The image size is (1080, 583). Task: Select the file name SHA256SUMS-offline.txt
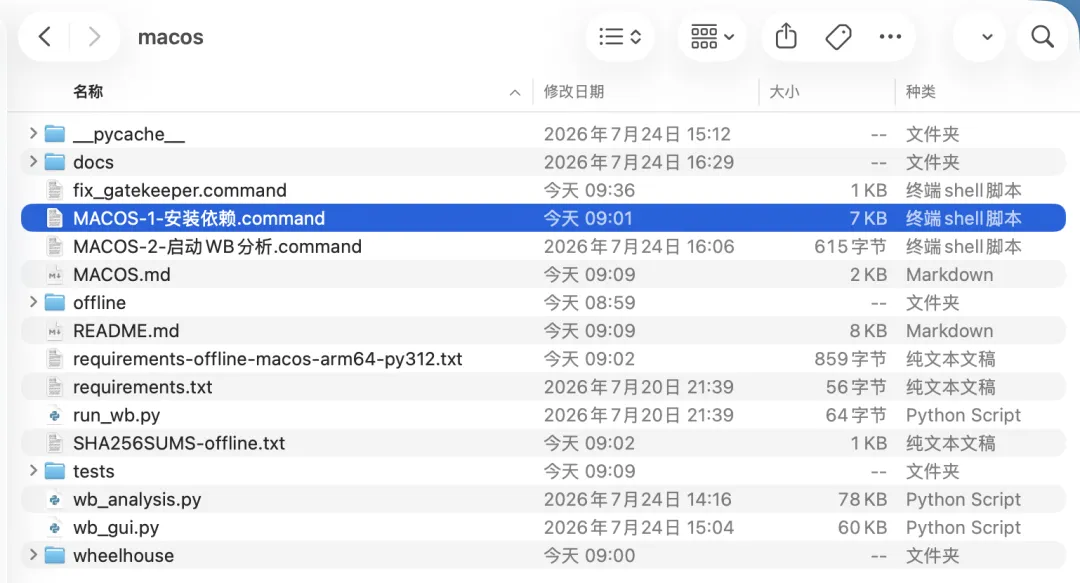pos(179,443)
